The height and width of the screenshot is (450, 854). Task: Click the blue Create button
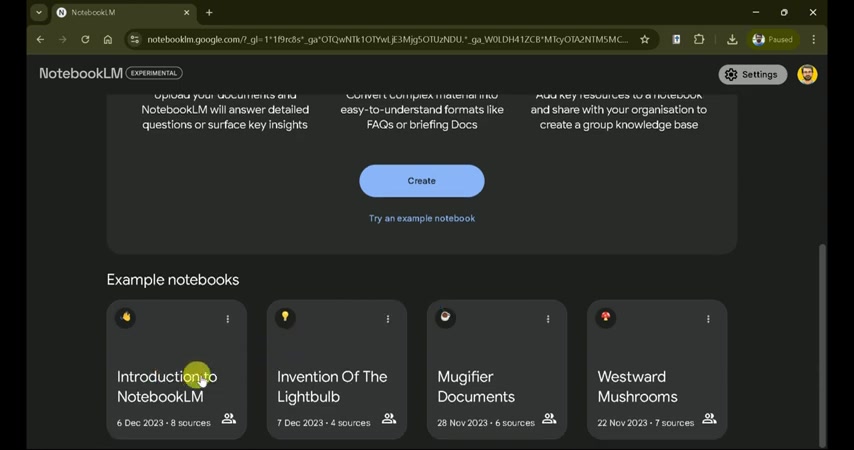click(422, 181)
